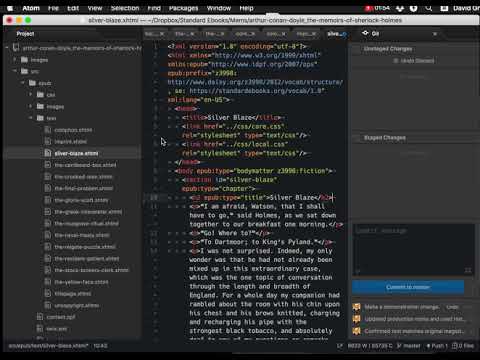Click Push 1 in the status bar
480x360 pixels.
pos(437,346)
